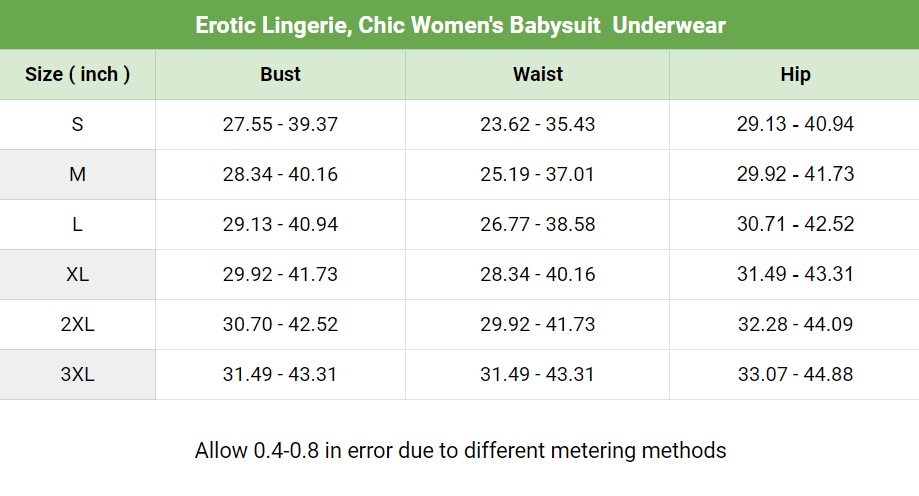The image size is (919, 496).
Task: Select hip value 33.07 - 44.88
Action: coord(795,375)
